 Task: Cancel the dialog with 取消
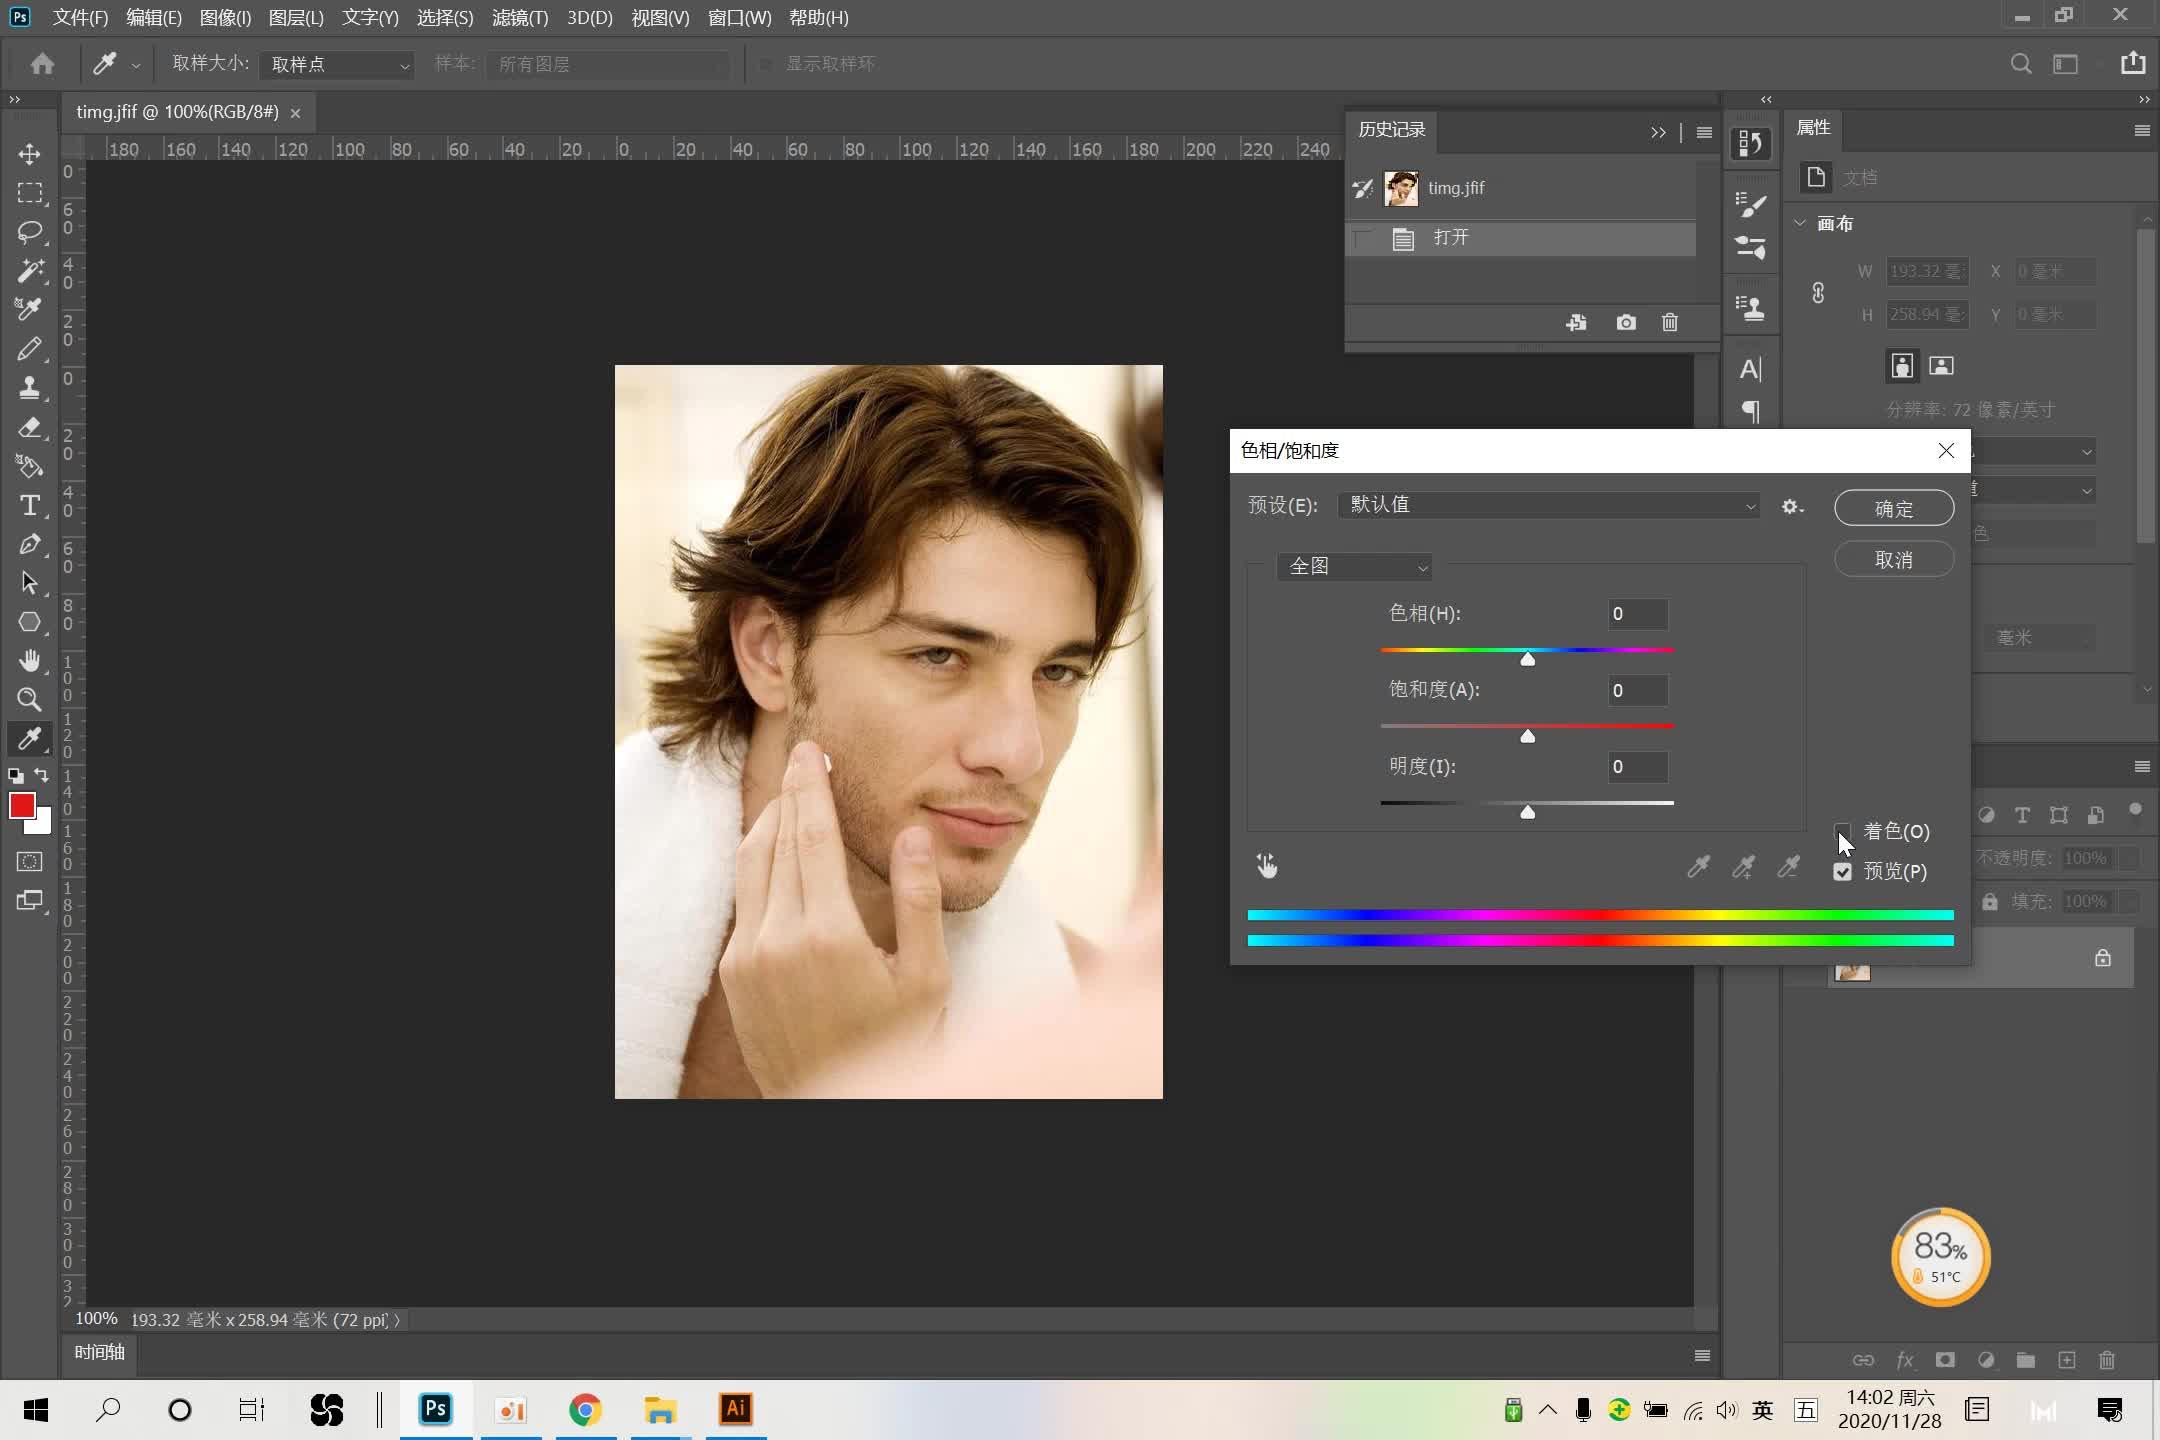[1893, 558]
